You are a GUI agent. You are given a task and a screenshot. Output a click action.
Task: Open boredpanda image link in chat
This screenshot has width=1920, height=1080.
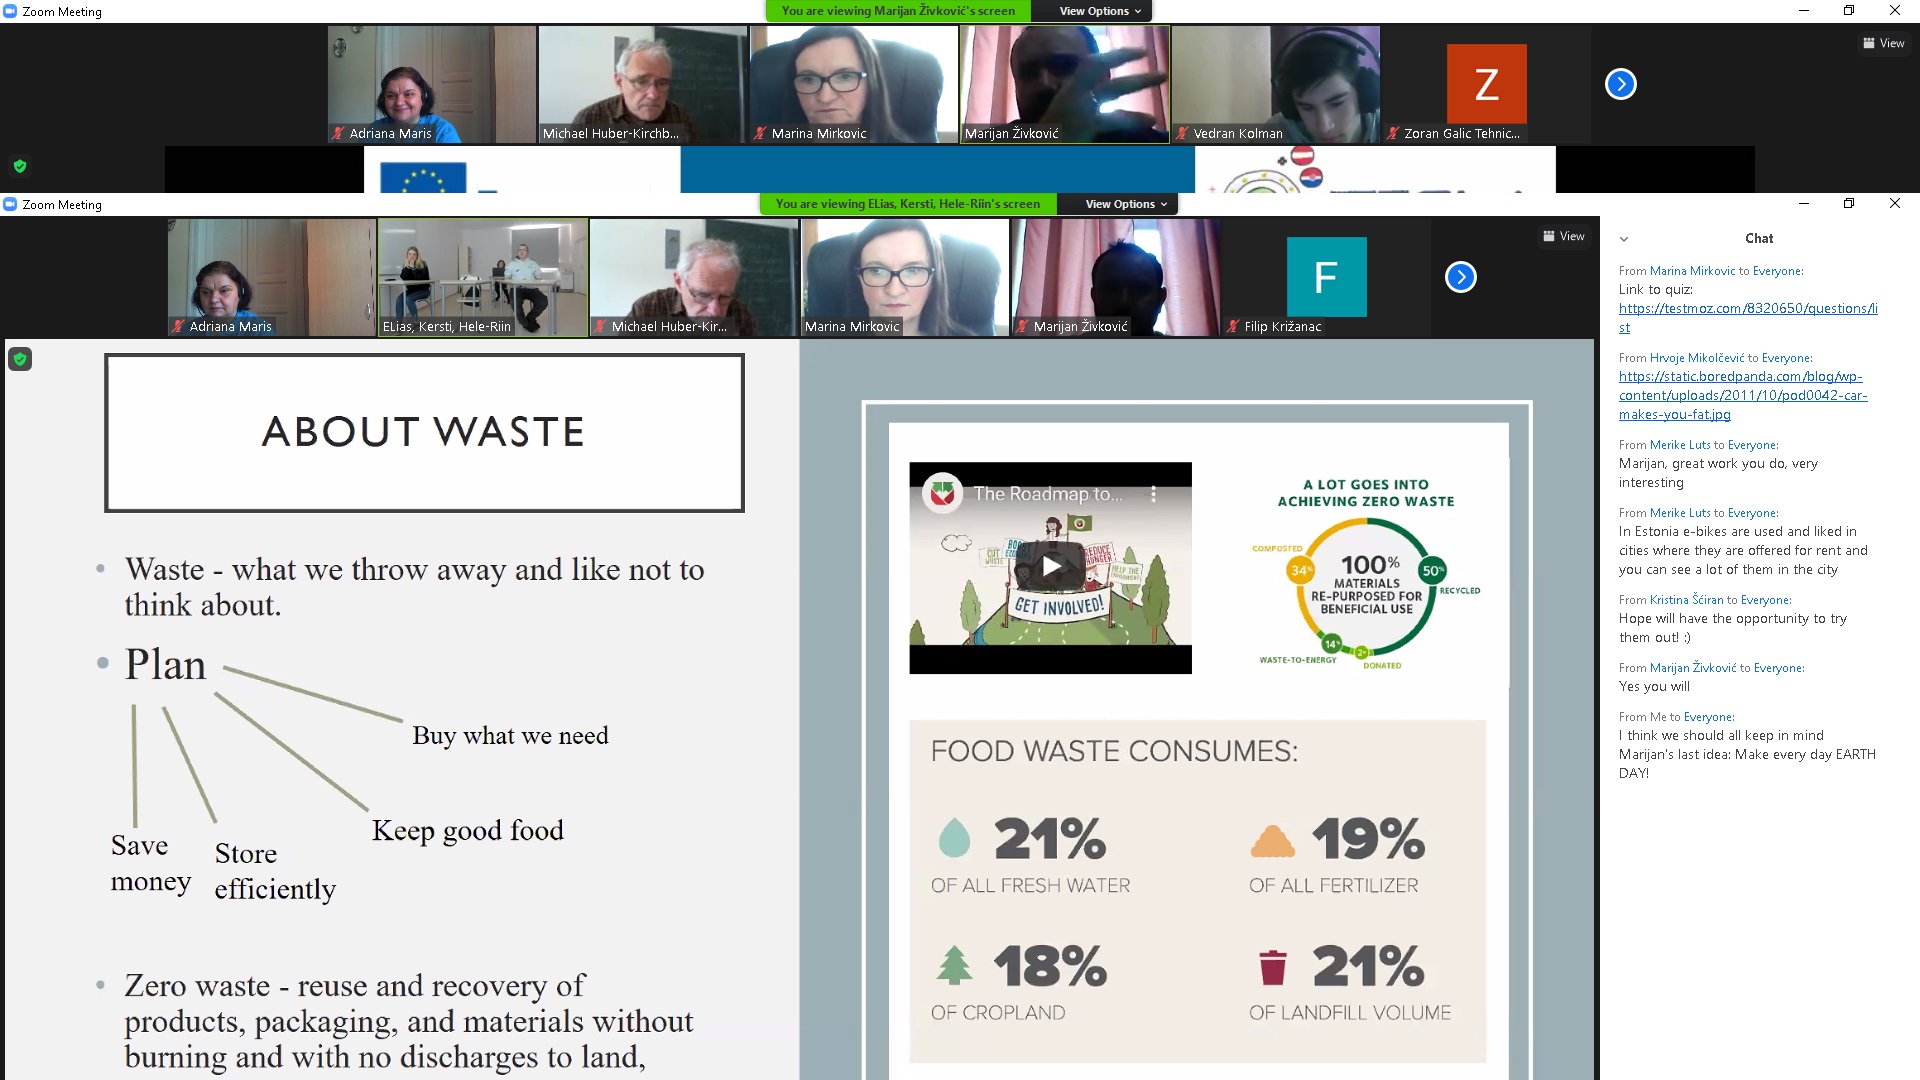pos(1743,395)
